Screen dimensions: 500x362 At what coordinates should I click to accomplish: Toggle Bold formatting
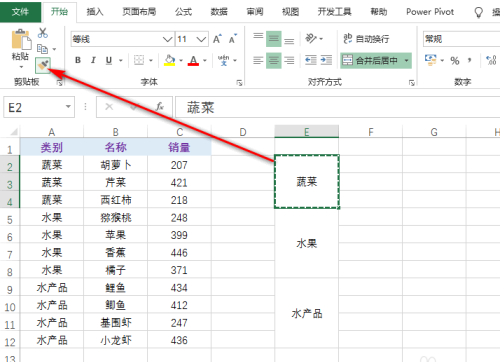pyautogui.click(x=78, y=60)
